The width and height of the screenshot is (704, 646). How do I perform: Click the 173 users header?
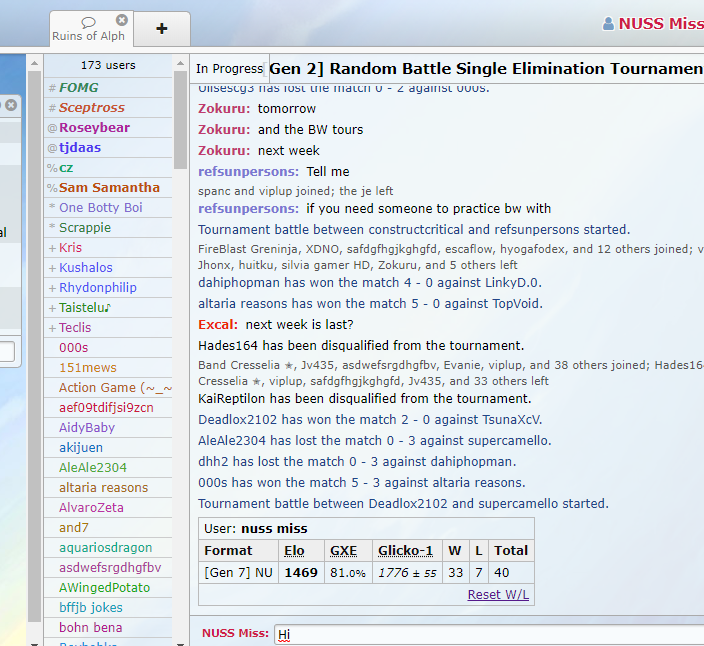point(108,66)
